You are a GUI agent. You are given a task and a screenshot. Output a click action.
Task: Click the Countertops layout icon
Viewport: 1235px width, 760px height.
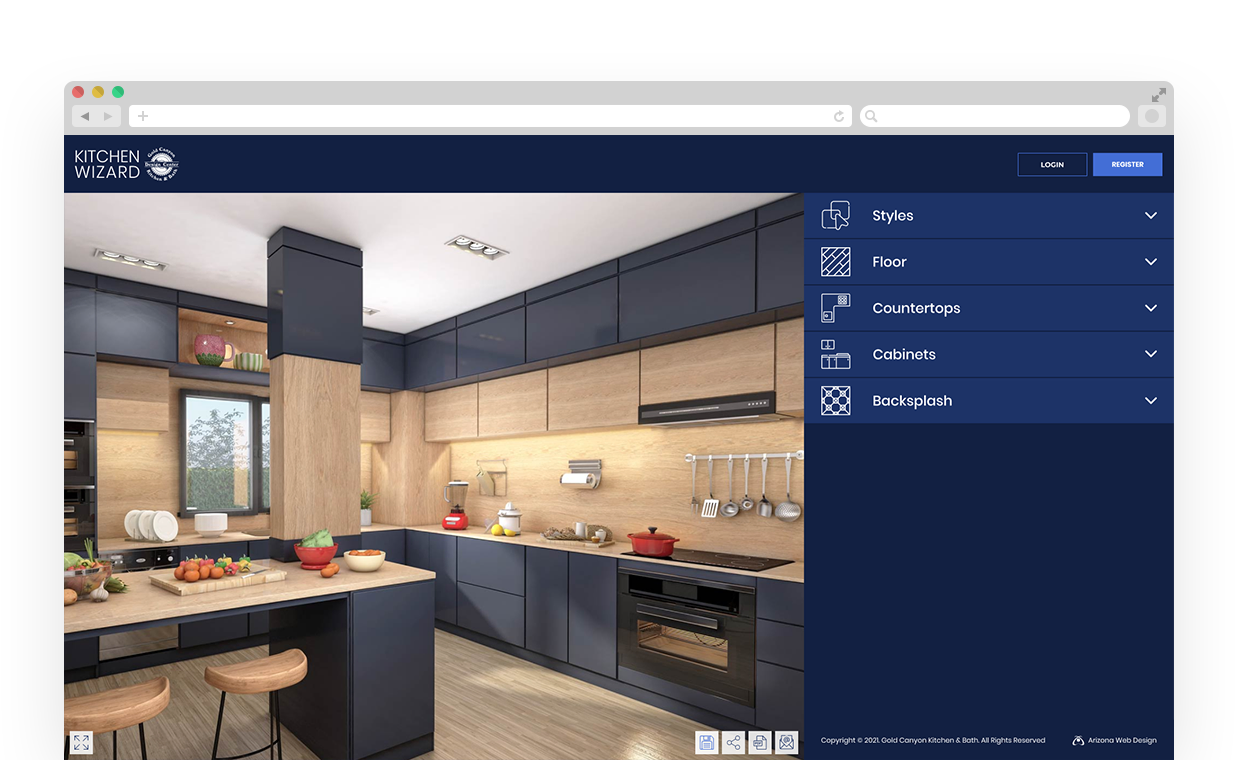click(835, 308)
